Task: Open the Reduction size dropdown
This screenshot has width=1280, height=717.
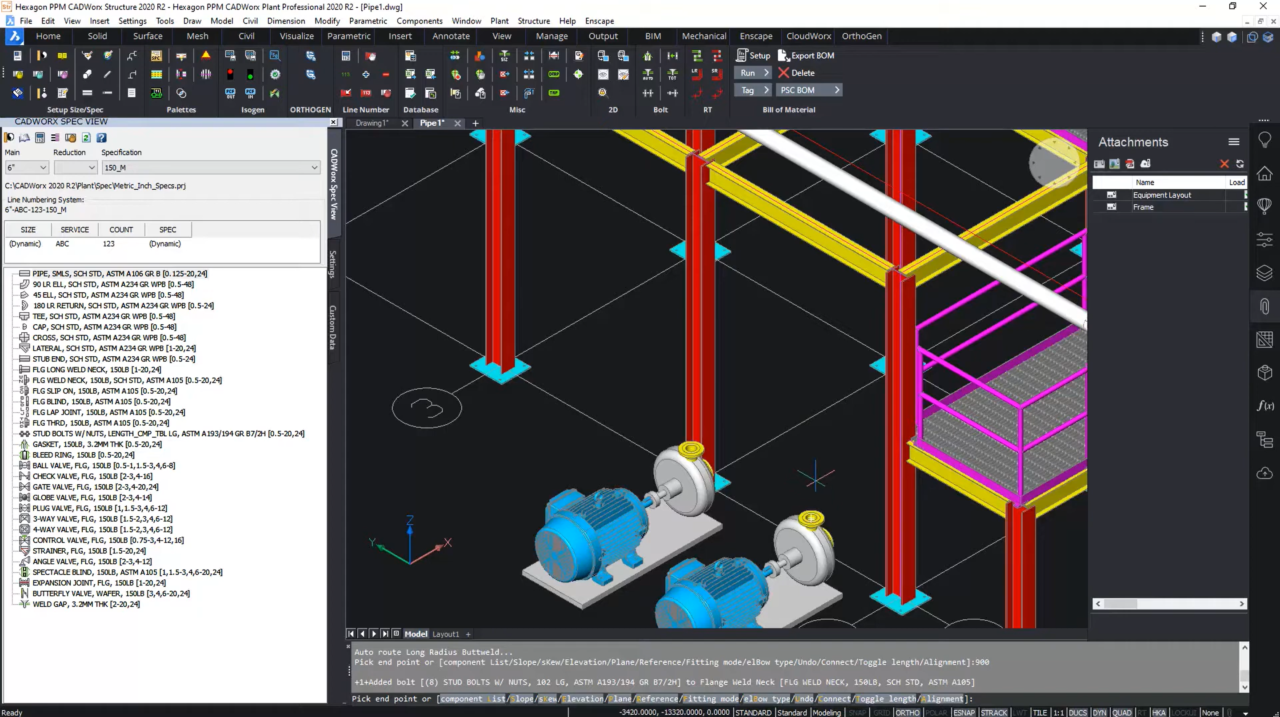Action: [x=75, y=168]
